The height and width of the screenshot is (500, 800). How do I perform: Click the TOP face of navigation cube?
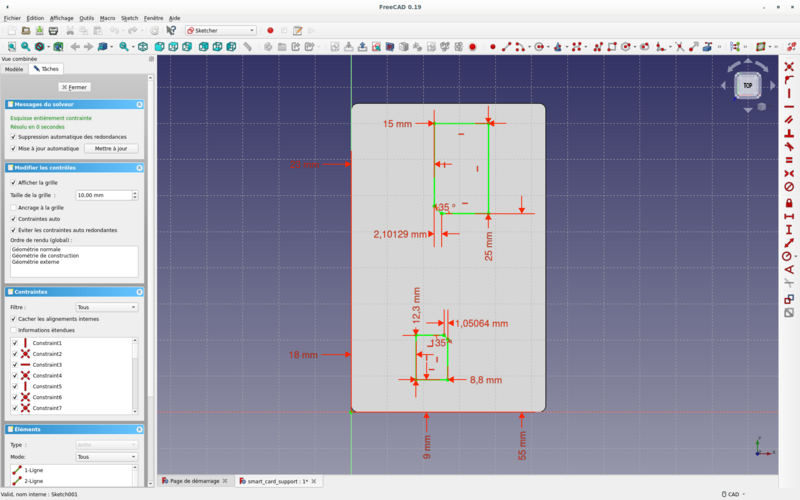coord(748,86)
